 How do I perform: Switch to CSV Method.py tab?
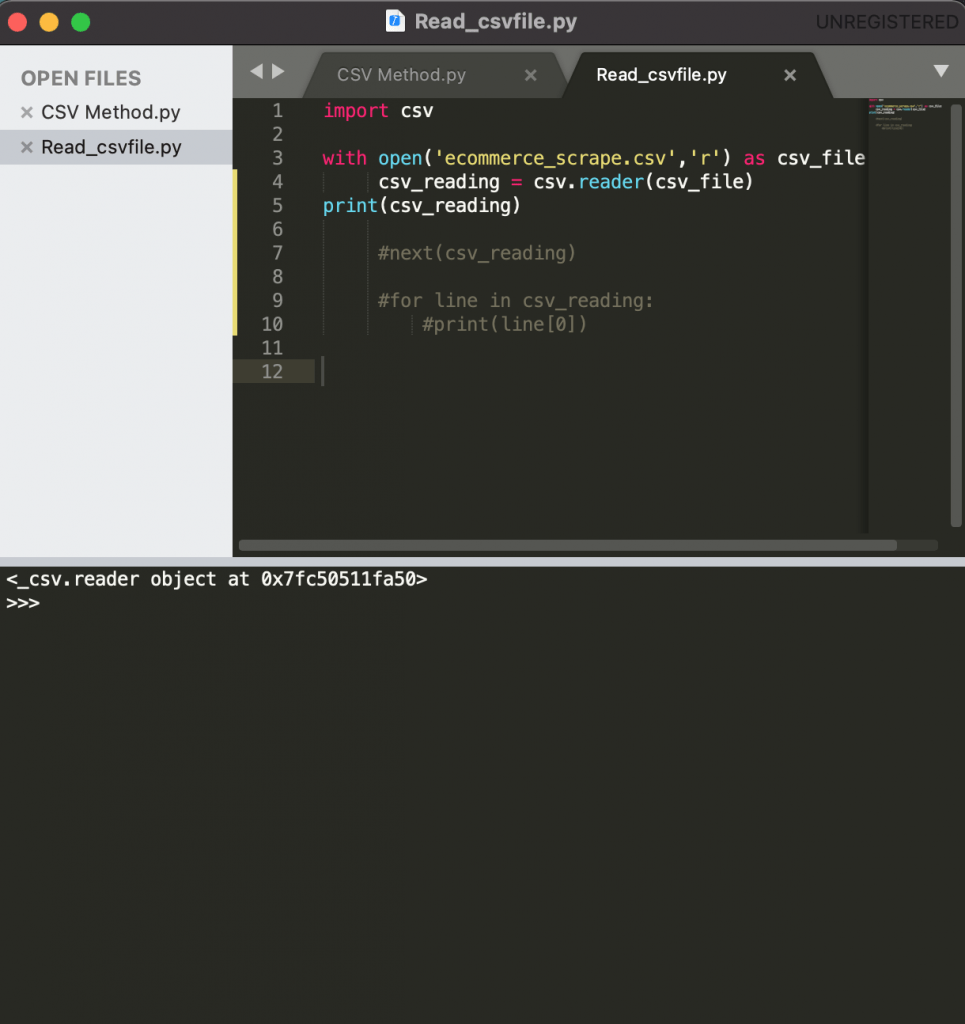pos(402,75)
